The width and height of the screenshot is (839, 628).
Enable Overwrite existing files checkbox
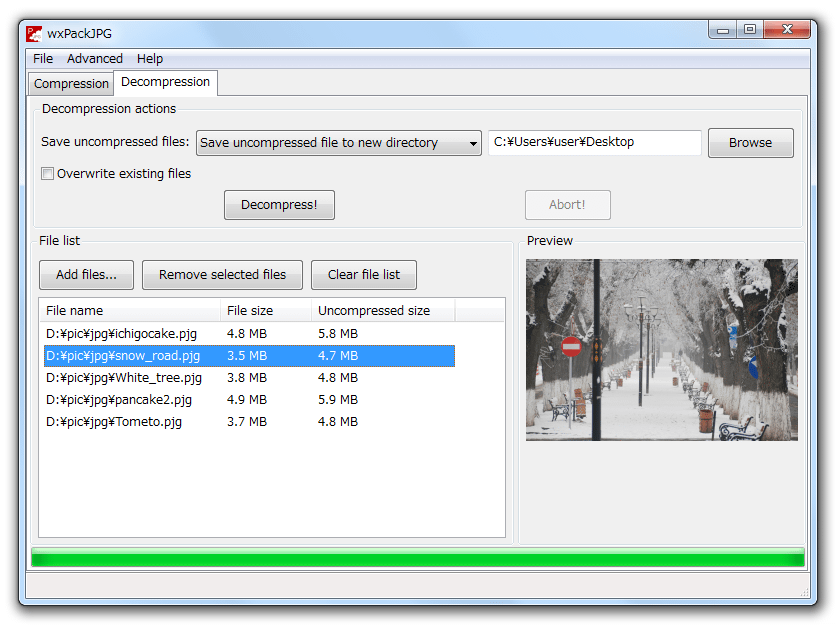coord(47,174)
